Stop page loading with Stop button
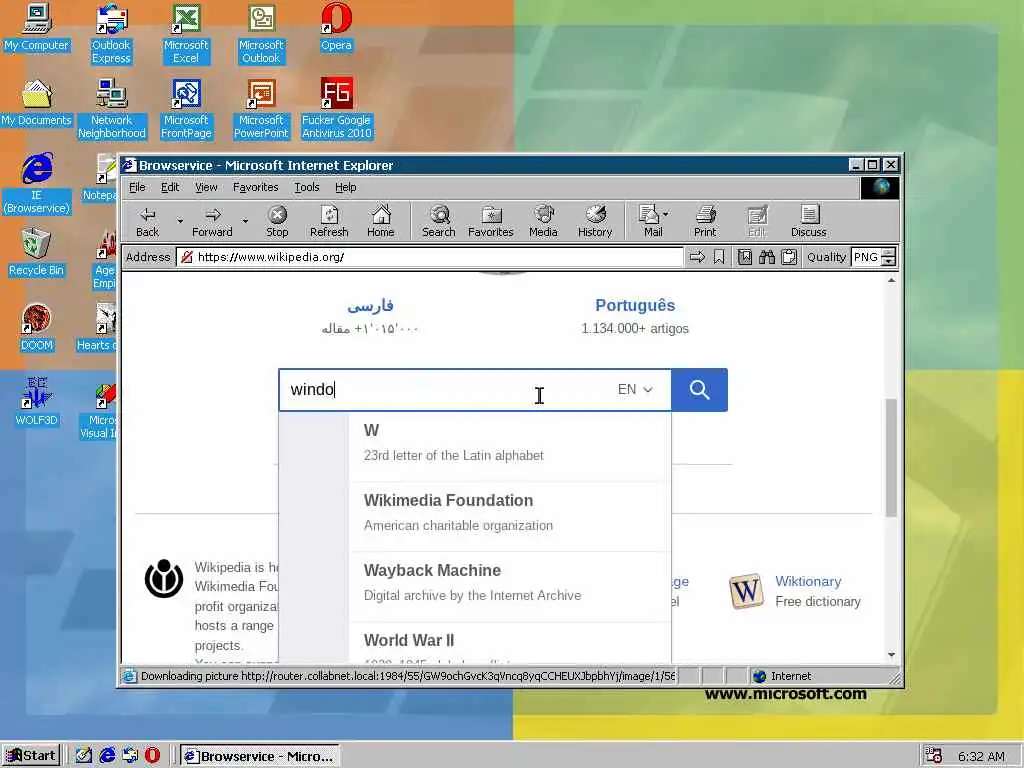 click(x=277, y=221)
